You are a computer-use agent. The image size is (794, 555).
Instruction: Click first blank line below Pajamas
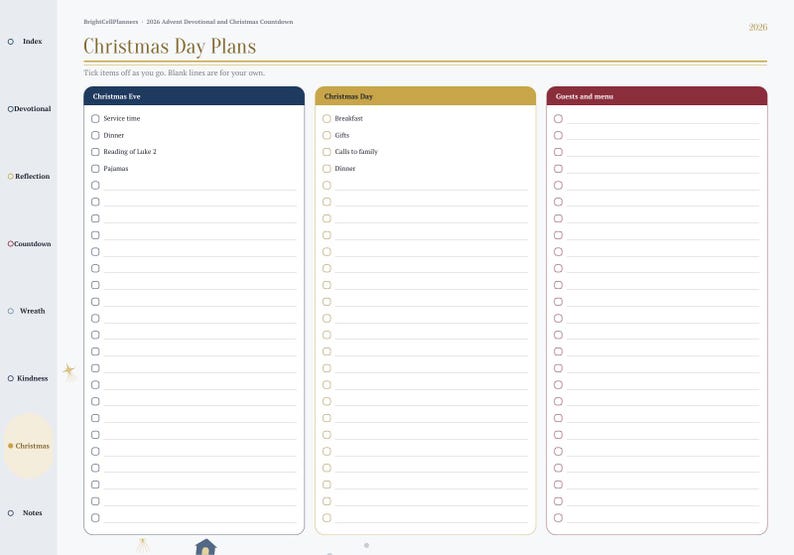coord(200,186)
